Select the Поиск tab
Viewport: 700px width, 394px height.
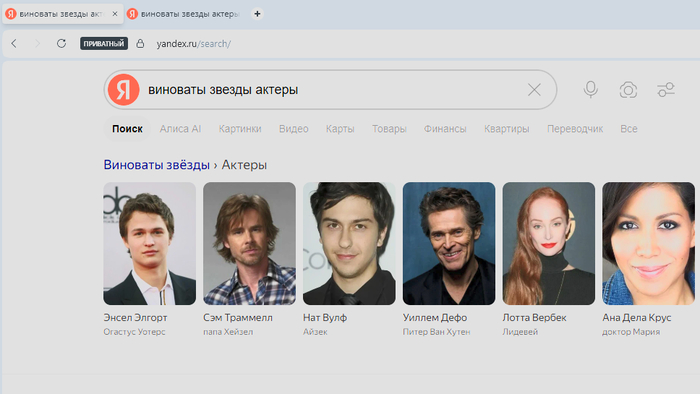pyautogui.click(x=127, y=129)
